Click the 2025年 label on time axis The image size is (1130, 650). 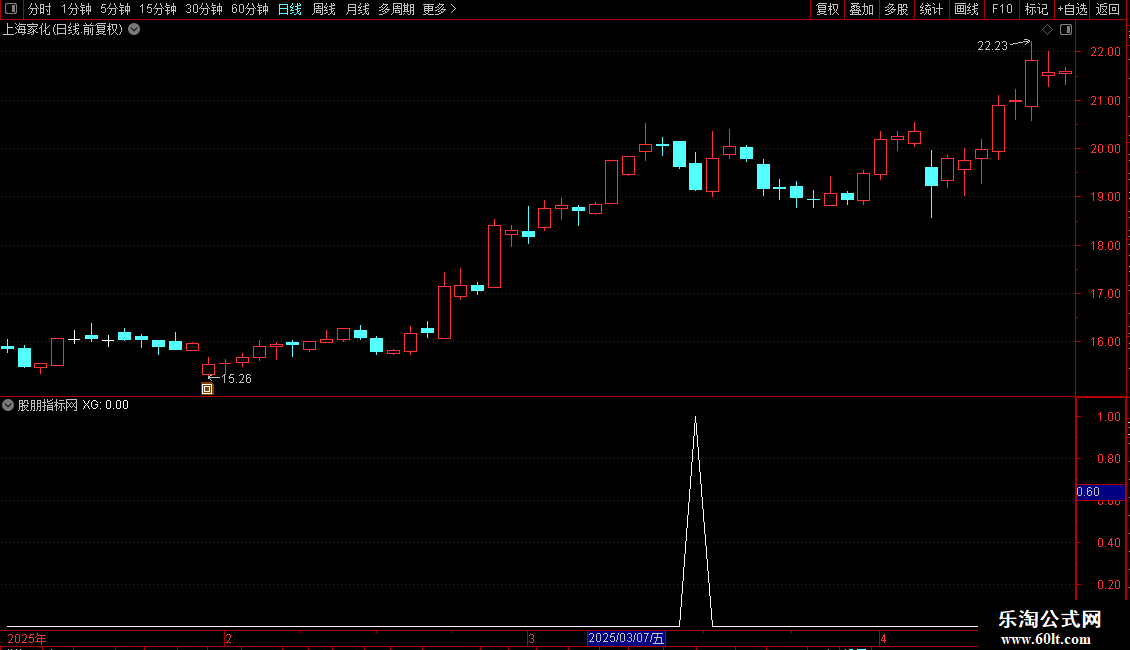point(27,639)
